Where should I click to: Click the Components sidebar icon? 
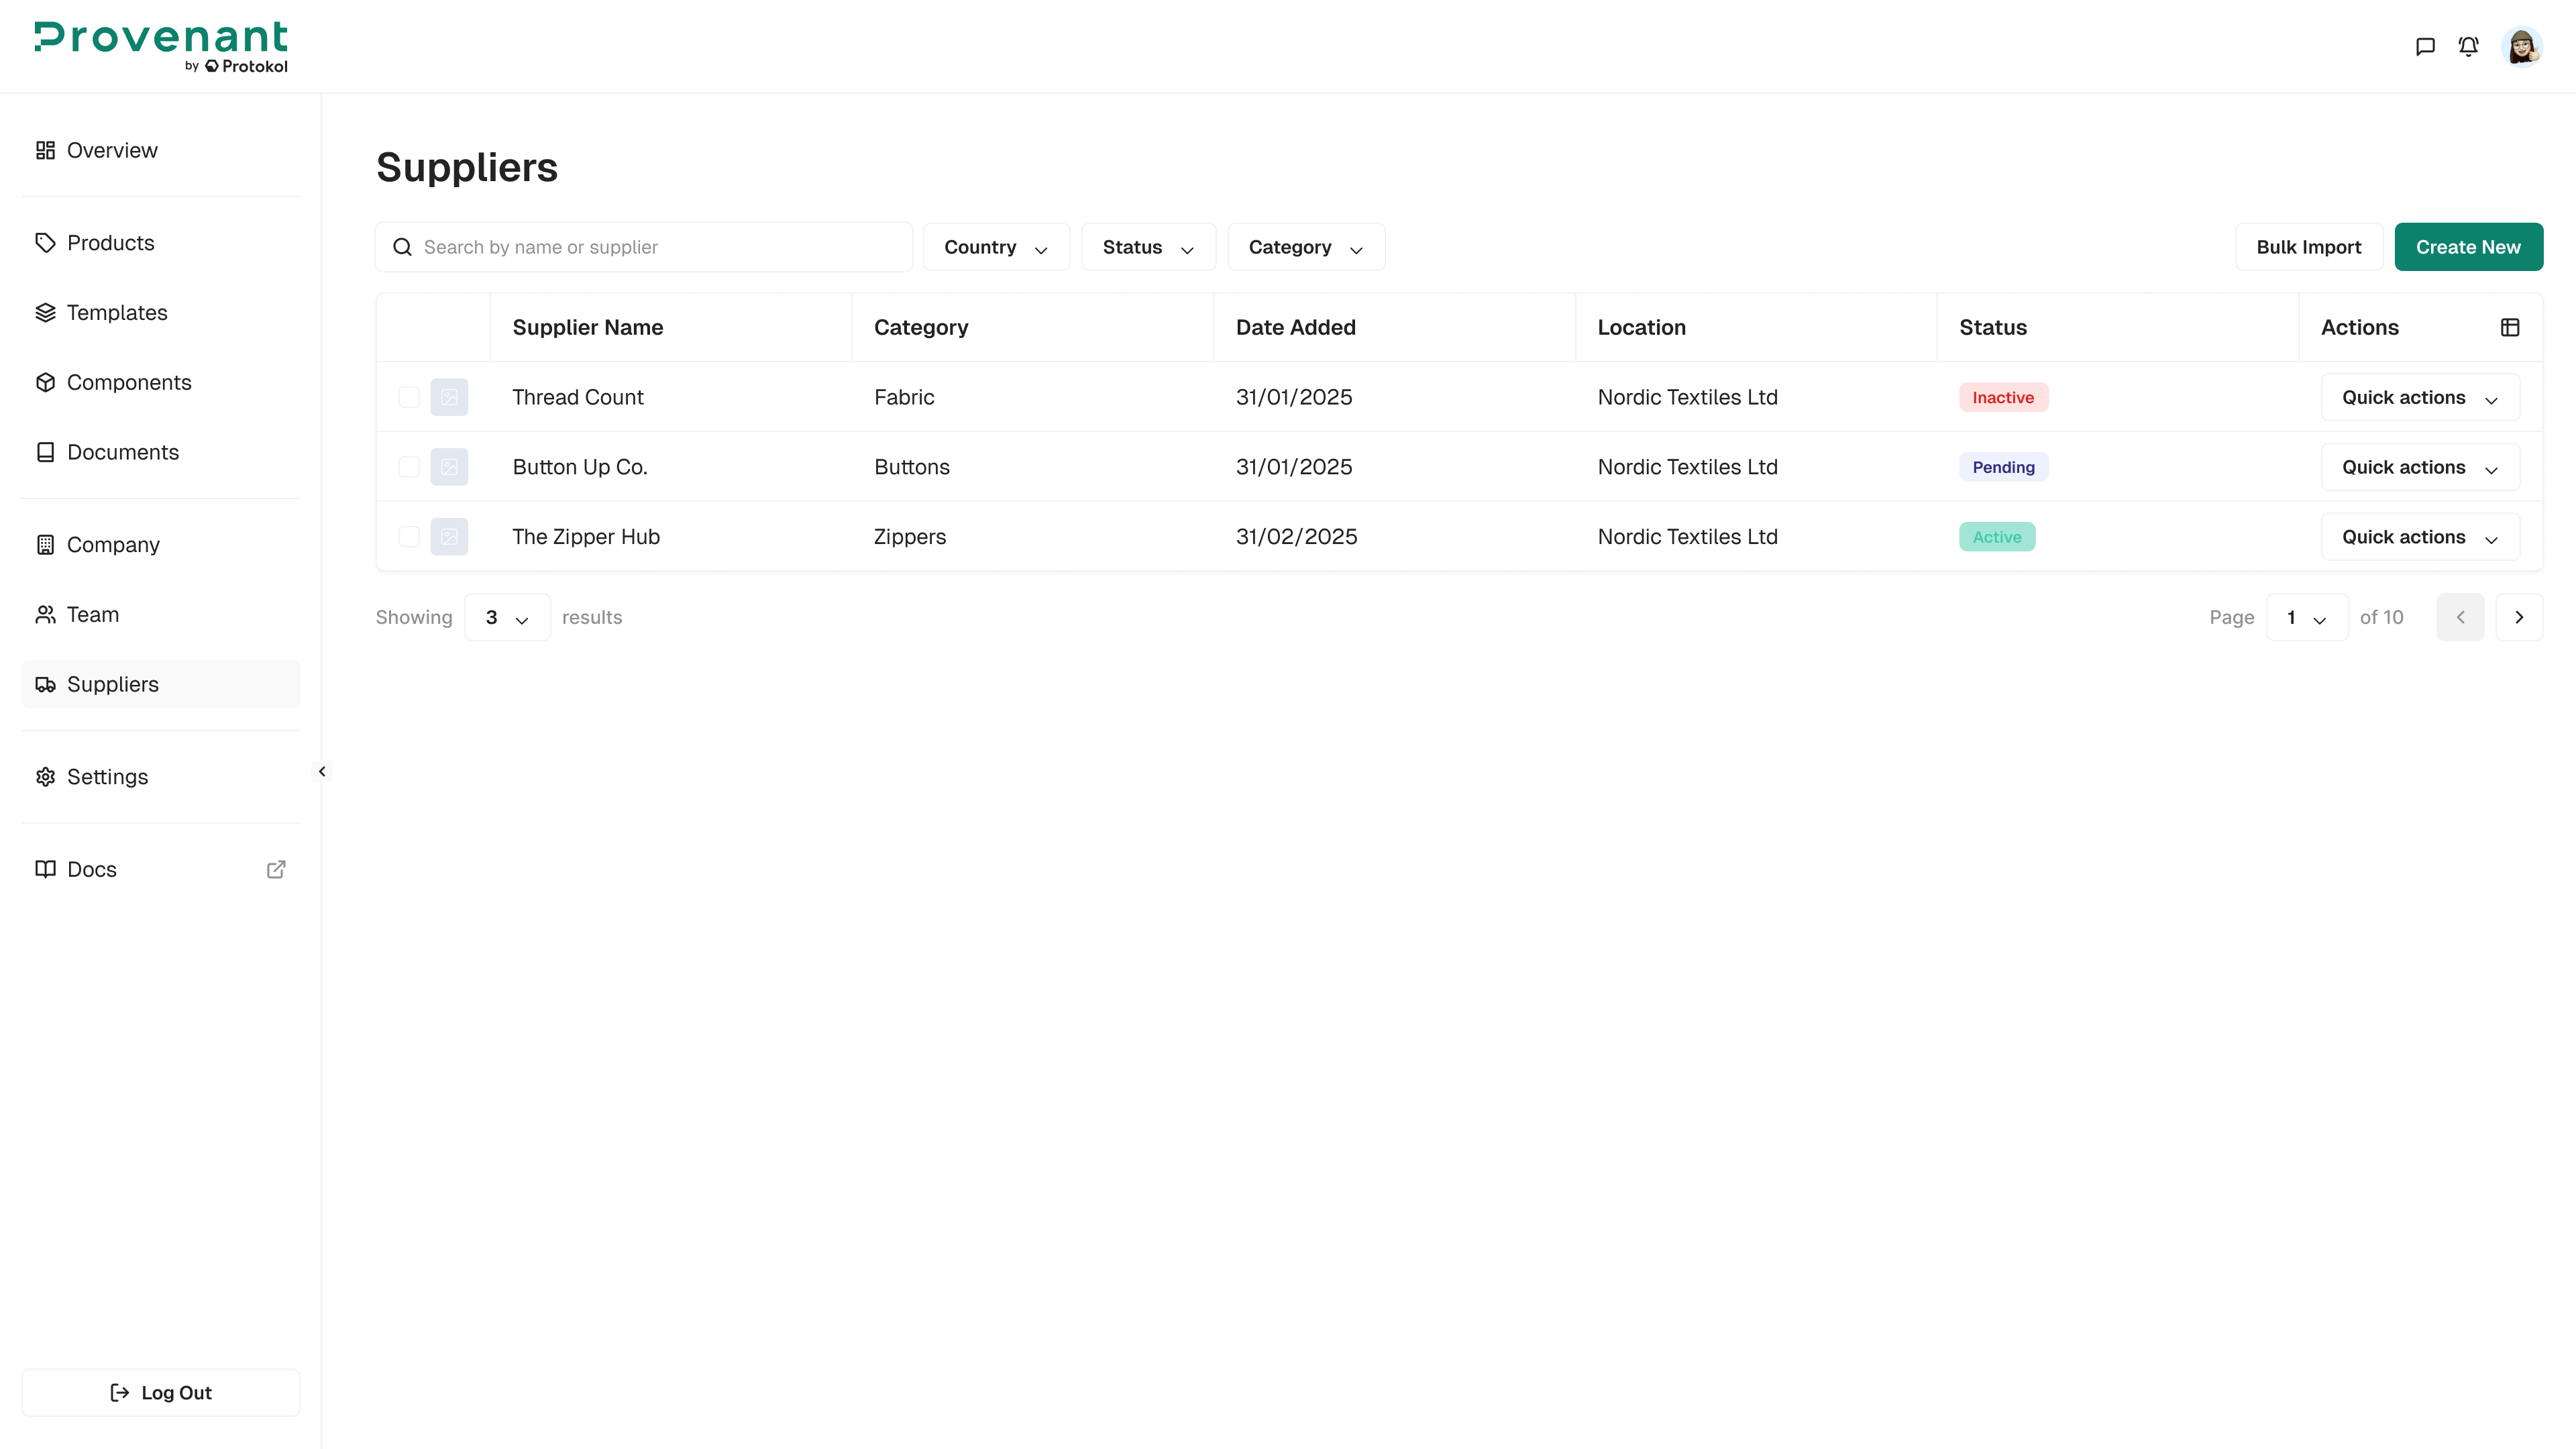[45, 382]
